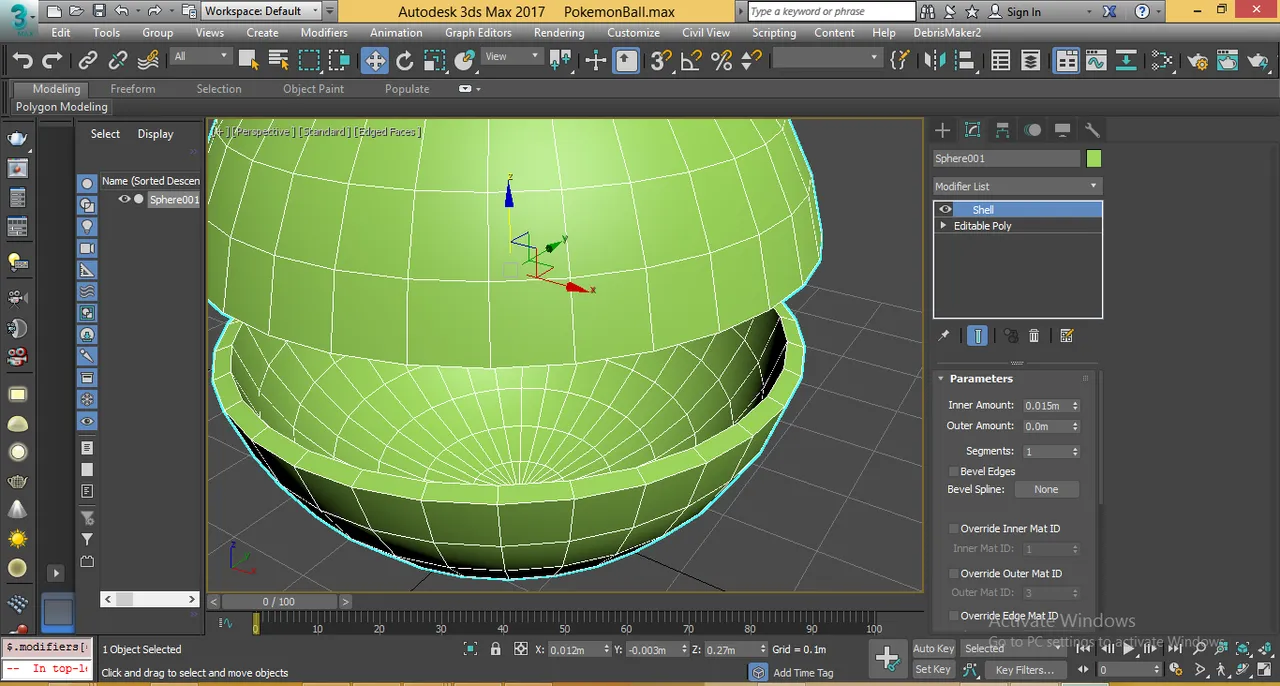Open the Curve Editor
1280x686 pixels.
point(1097,61)
